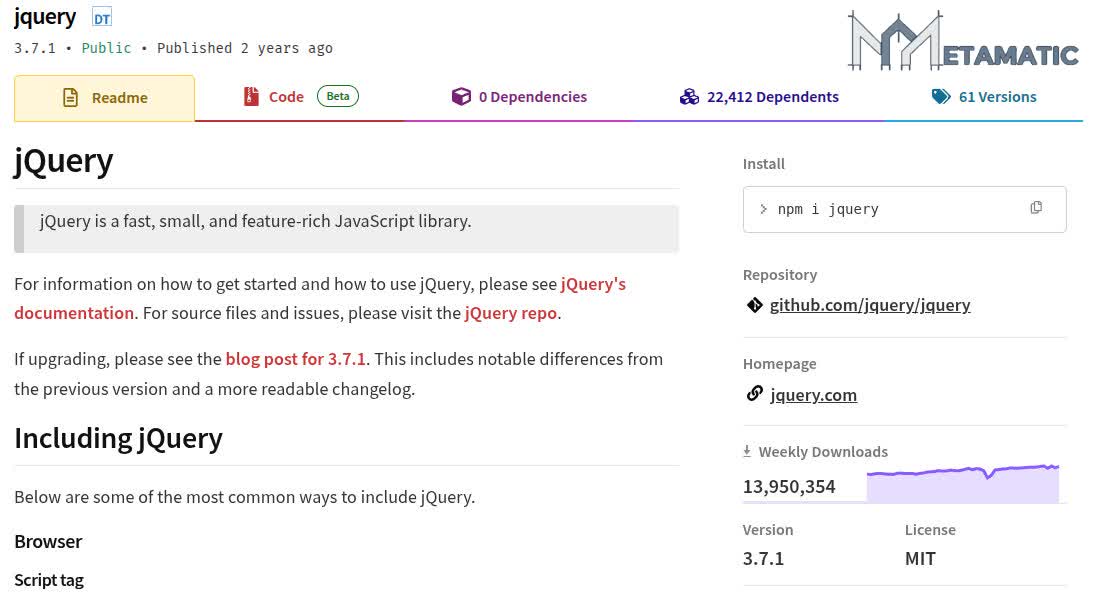Image resolution: width=1093 pixels, height=598 pixels.
Task: Switch to the Code Beta tab
Action: (287, 96)
